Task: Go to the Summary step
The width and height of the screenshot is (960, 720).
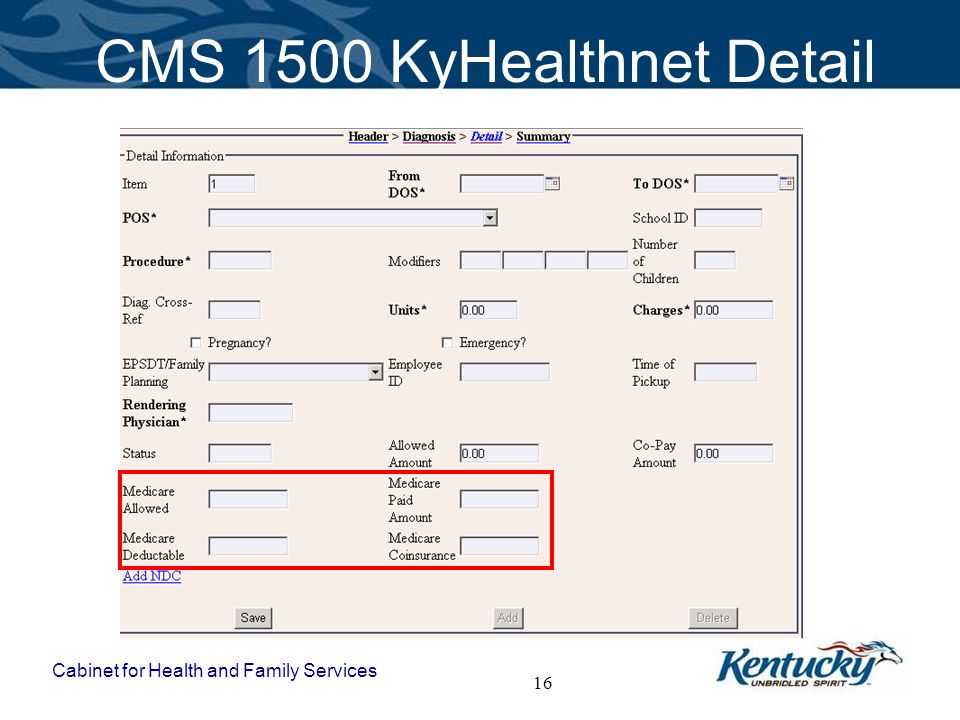Action: 543,137
